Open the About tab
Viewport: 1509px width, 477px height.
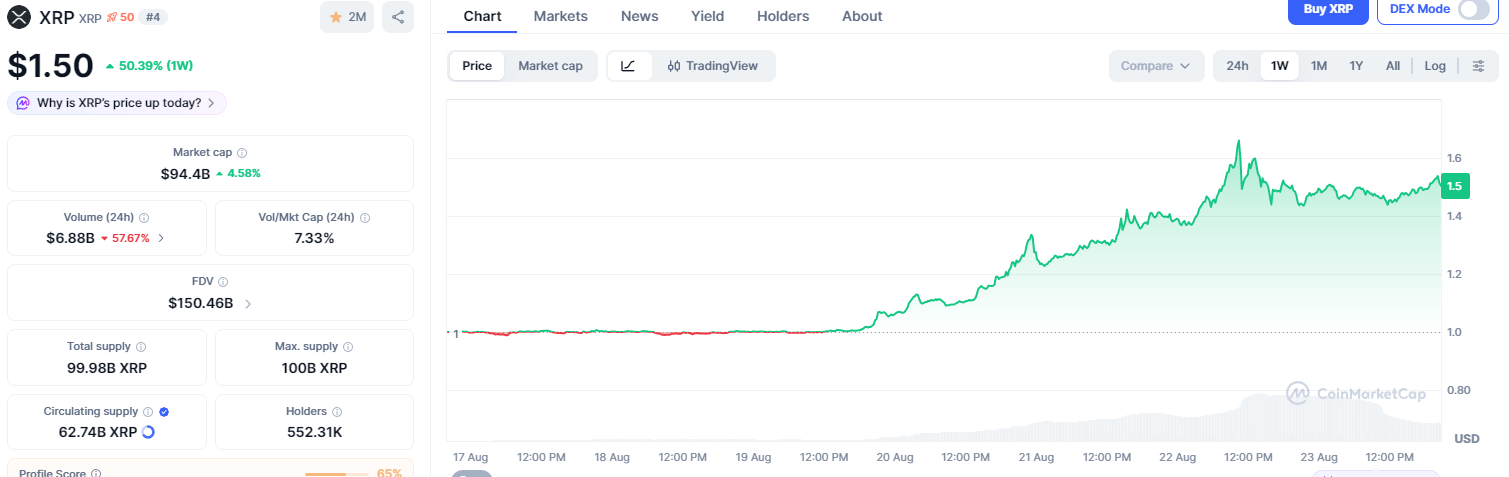[862, 16]
